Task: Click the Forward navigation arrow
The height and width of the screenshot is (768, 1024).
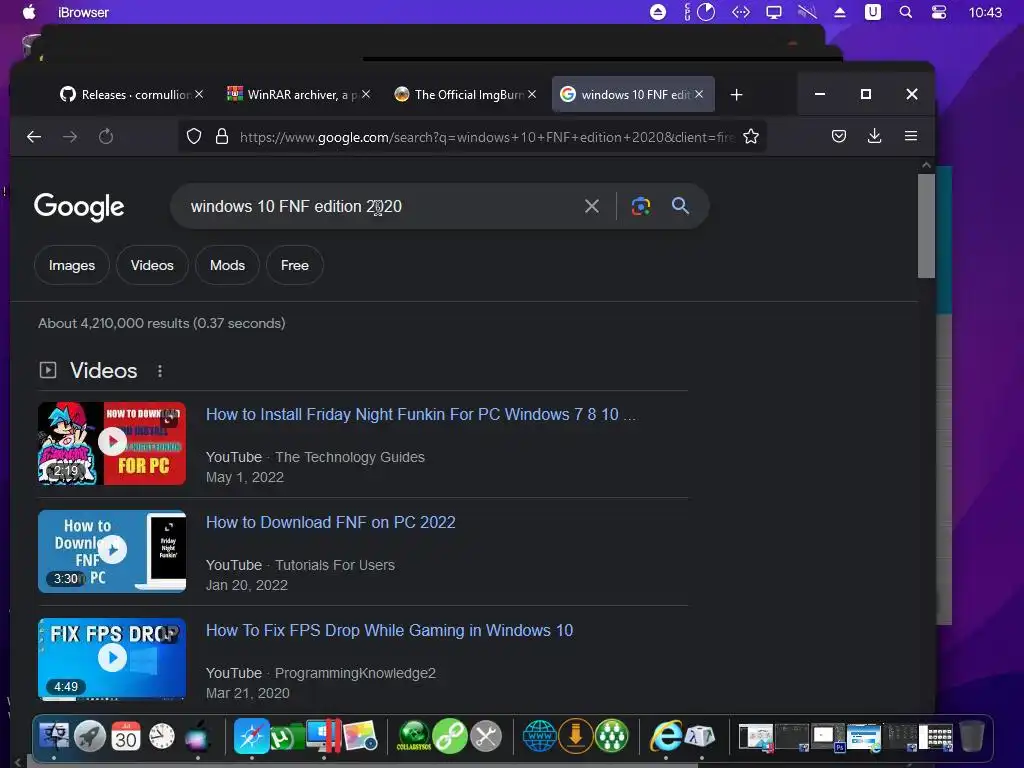Action: 70,136
